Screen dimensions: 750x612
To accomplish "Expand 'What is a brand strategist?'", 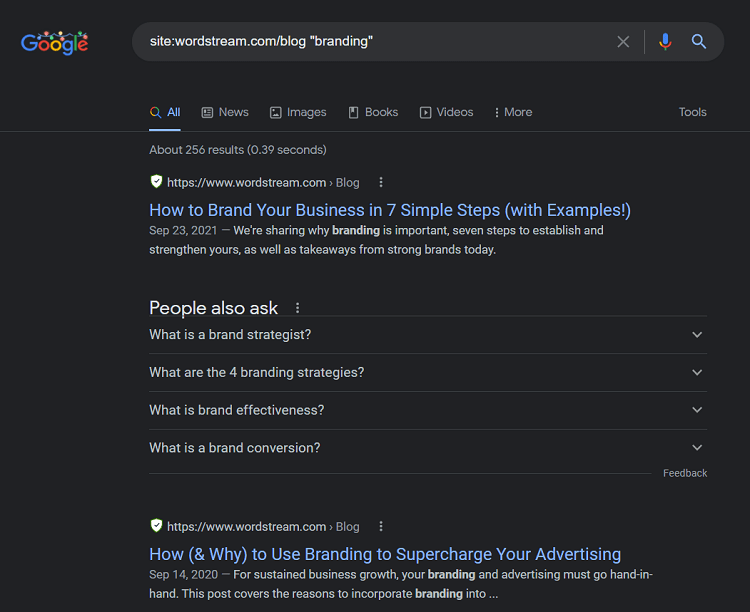I will (428, 334).
